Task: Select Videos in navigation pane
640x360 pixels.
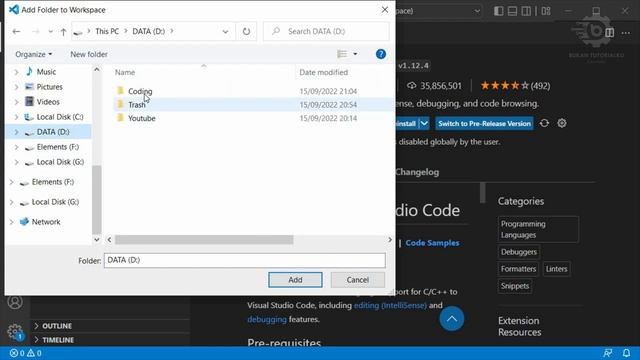Action: (48, 102)
